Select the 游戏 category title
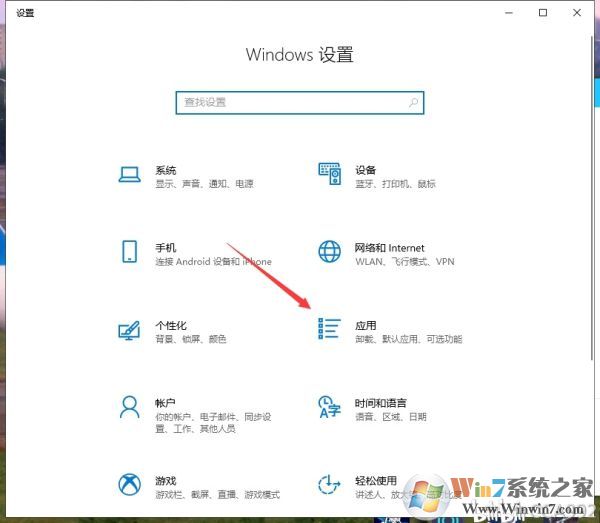 (x=166, y=481)
